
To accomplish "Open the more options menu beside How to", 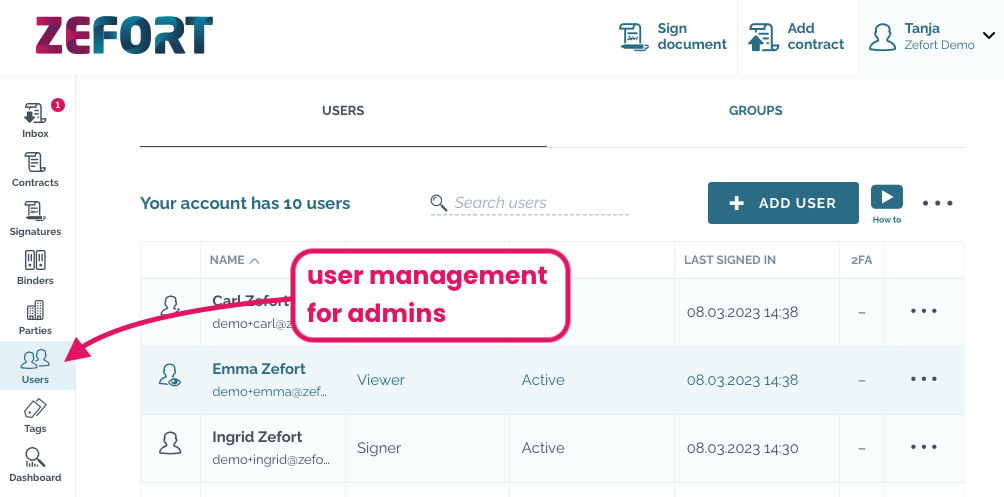I will pos(937,203).
